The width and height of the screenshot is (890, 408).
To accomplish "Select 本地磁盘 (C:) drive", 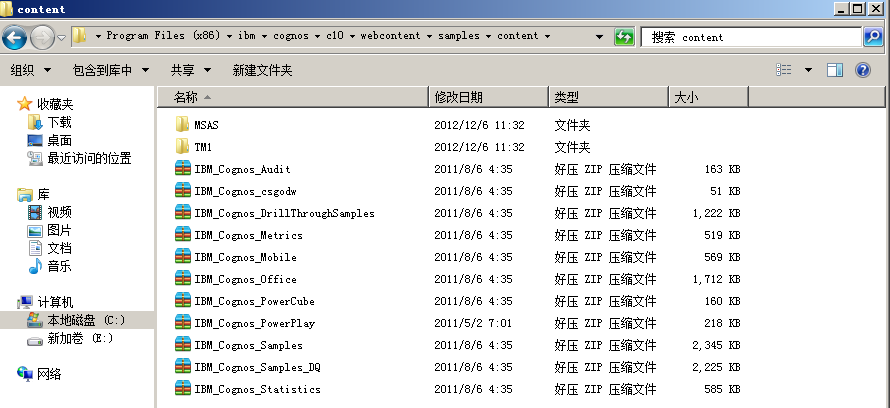I will click(x=86, y=321).
